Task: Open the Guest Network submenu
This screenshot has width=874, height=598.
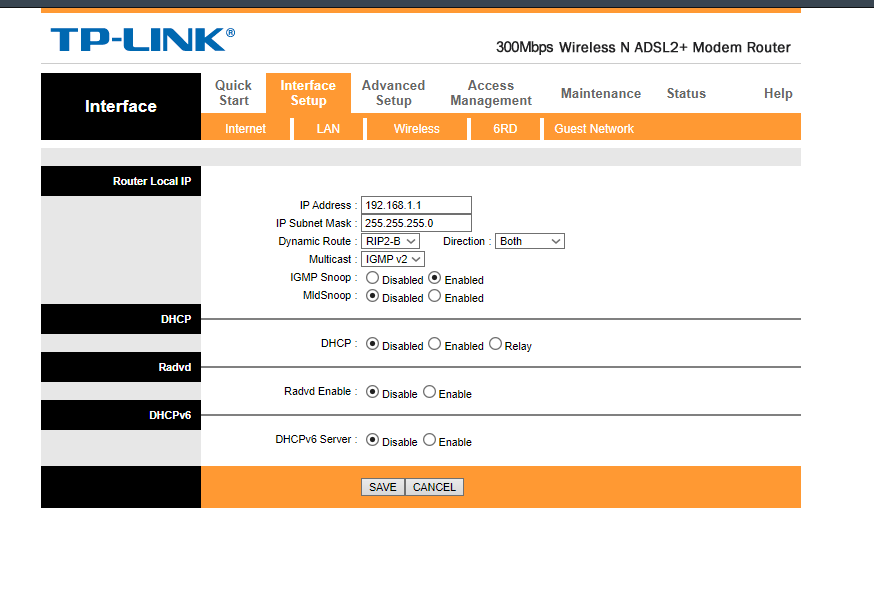Action: pos(594,129)
